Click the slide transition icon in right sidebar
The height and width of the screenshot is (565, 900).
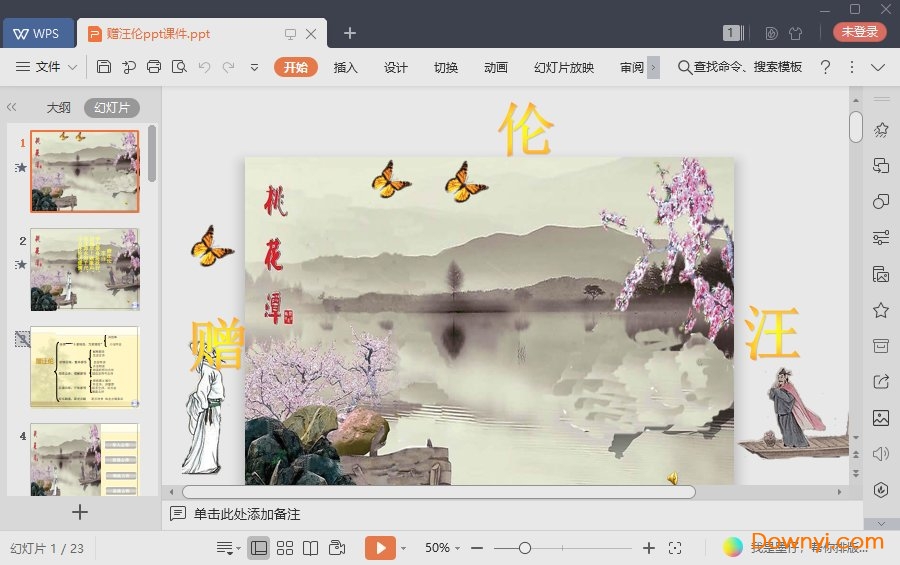880,166
